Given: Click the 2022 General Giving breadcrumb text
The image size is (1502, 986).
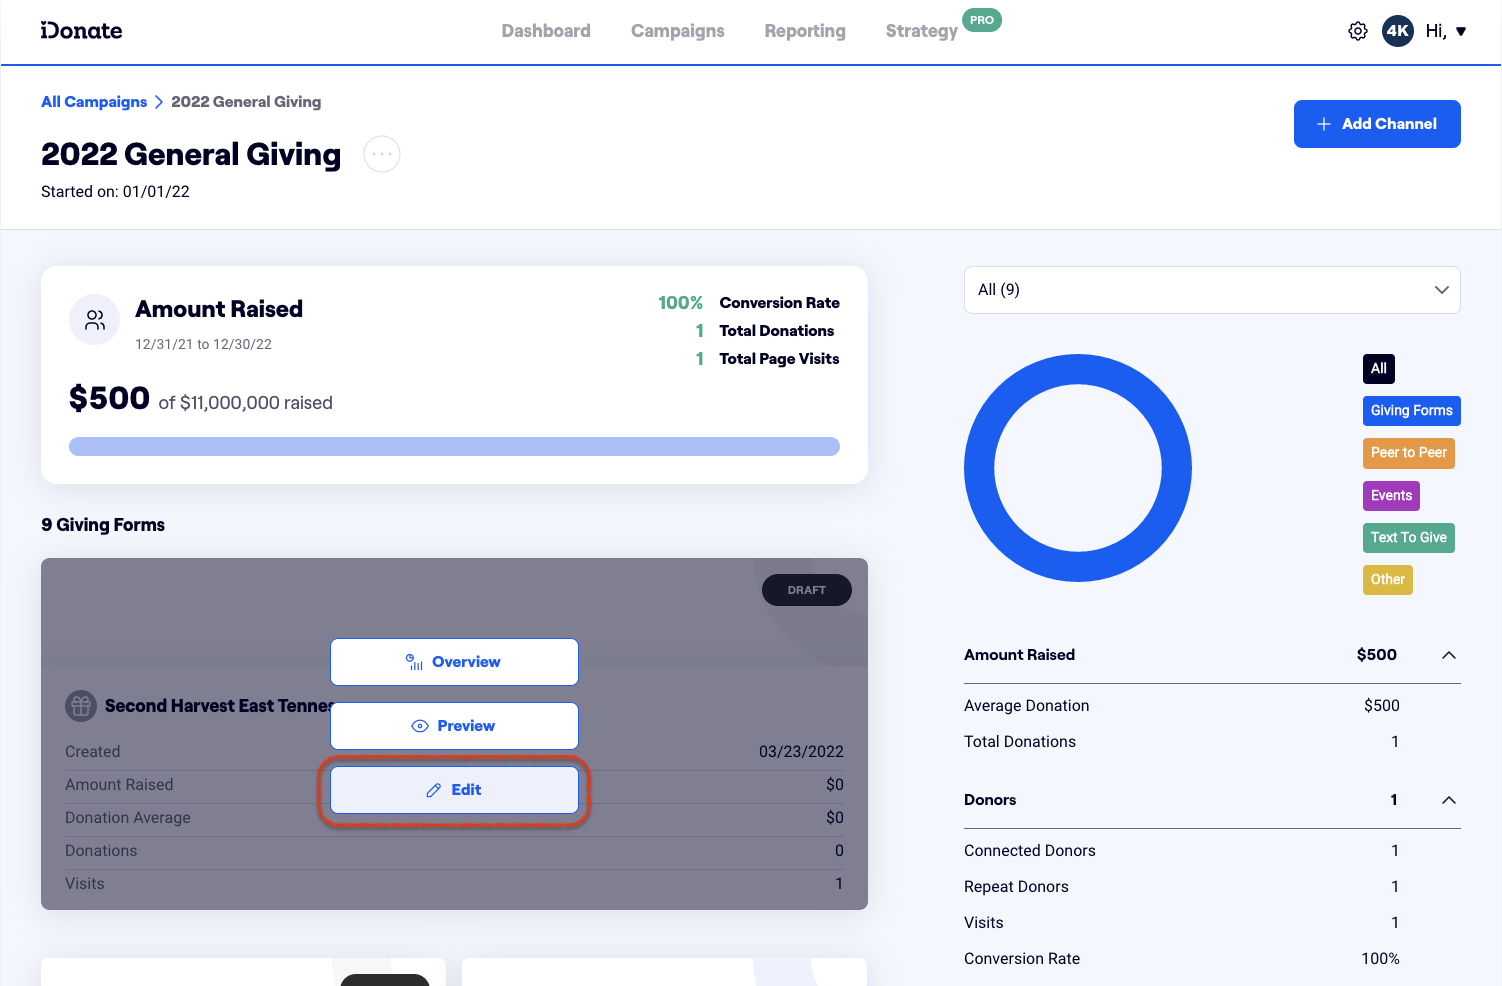Looking at the screenshot, I should coord(246,102).
